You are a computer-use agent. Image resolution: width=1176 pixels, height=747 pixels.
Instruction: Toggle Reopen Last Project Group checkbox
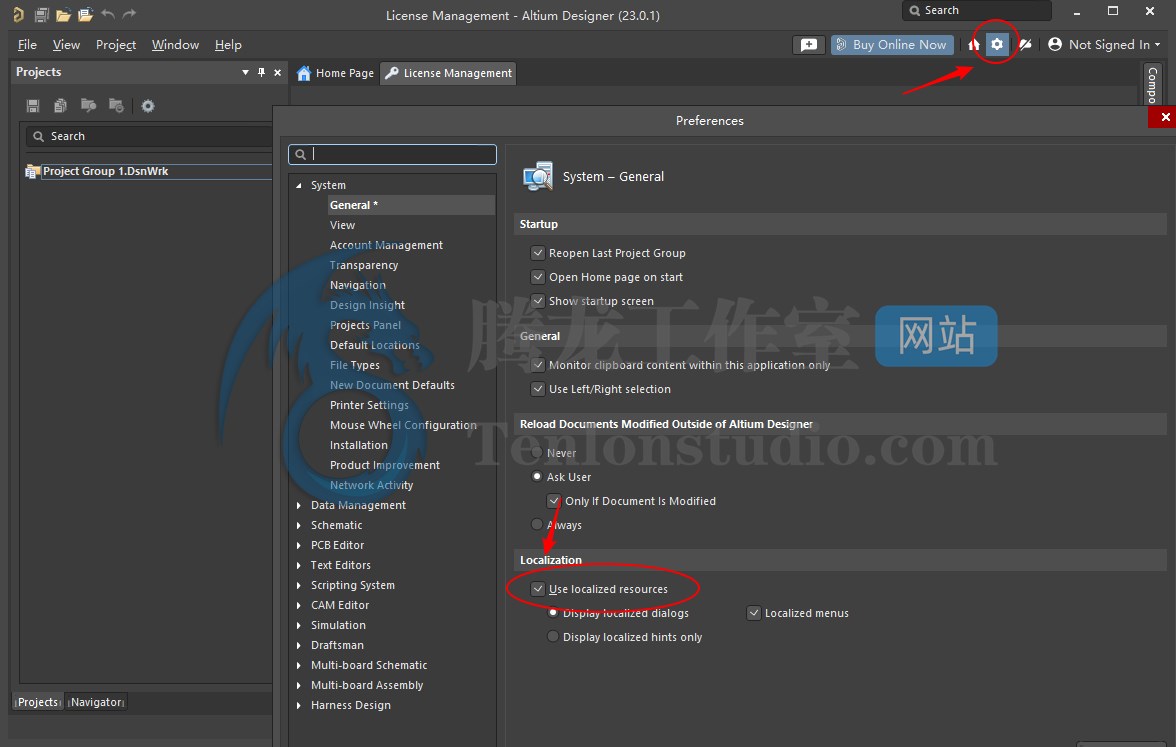click(x=537, y=253)
